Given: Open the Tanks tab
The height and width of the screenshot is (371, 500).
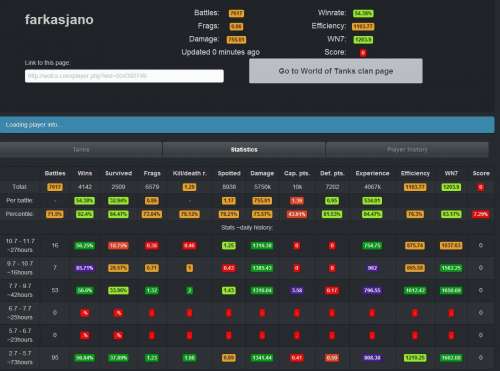Looking at the screenshot, I should [x=81, y=149].
